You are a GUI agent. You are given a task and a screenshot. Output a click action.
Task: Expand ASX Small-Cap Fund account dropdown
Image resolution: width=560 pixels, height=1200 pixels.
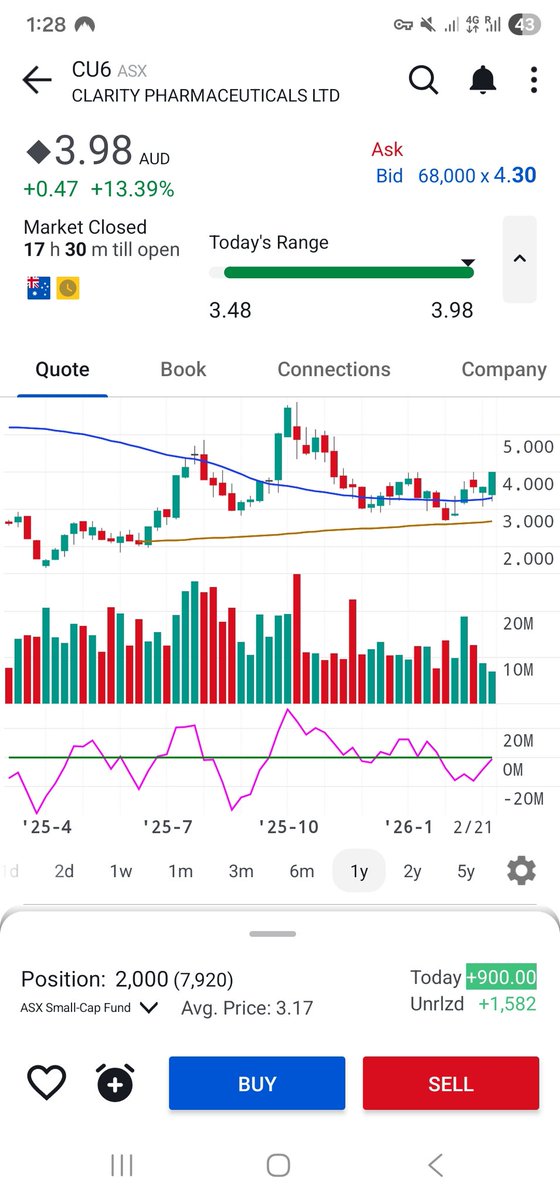89,1008
